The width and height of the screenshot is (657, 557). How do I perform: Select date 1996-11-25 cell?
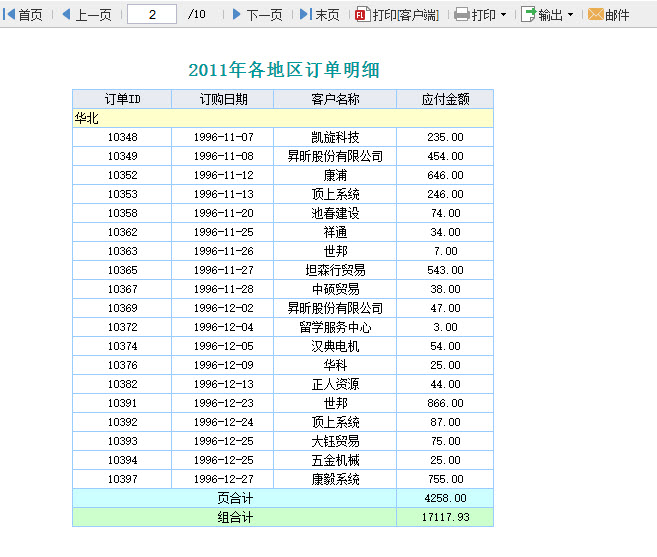click(222, 232)
